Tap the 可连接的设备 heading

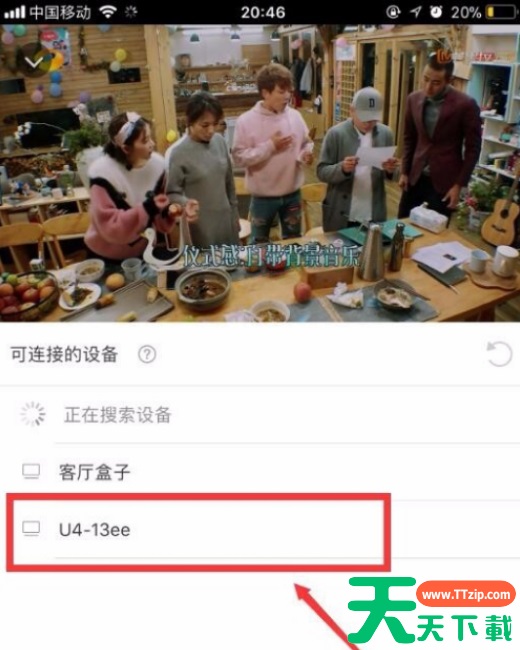64,354
